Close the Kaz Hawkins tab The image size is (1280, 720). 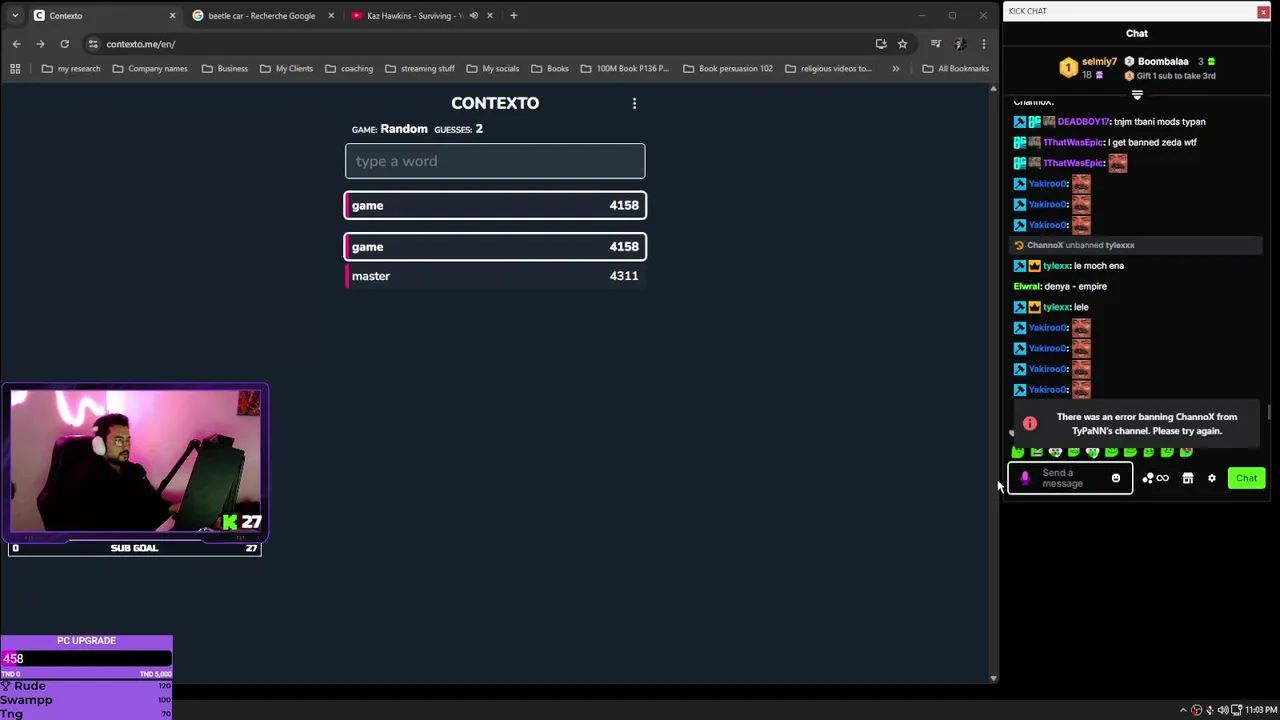tap(489, 16)
